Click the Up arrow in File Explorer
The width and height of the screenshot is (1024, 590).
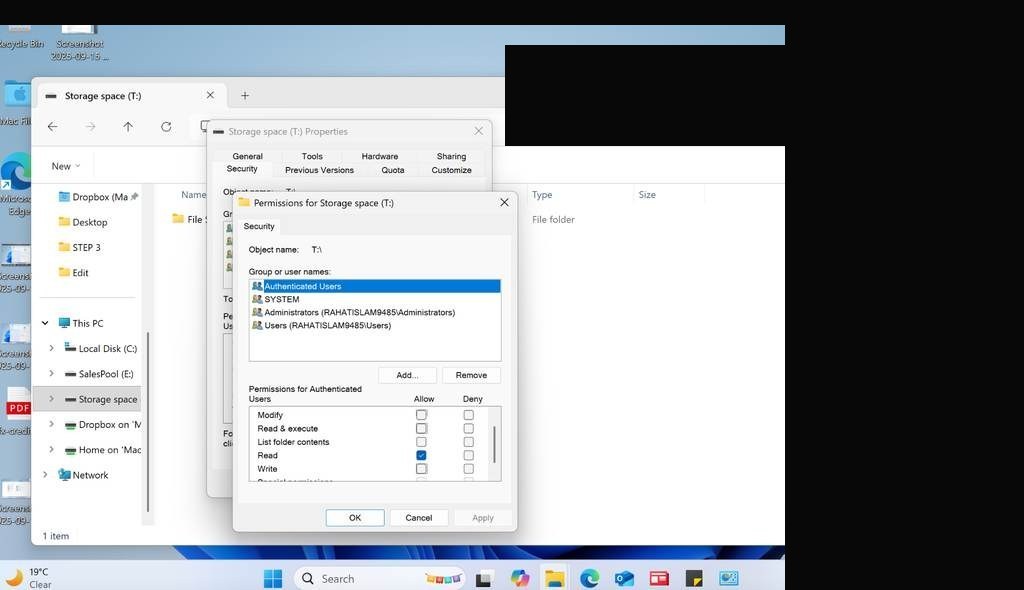pos(128,127)
